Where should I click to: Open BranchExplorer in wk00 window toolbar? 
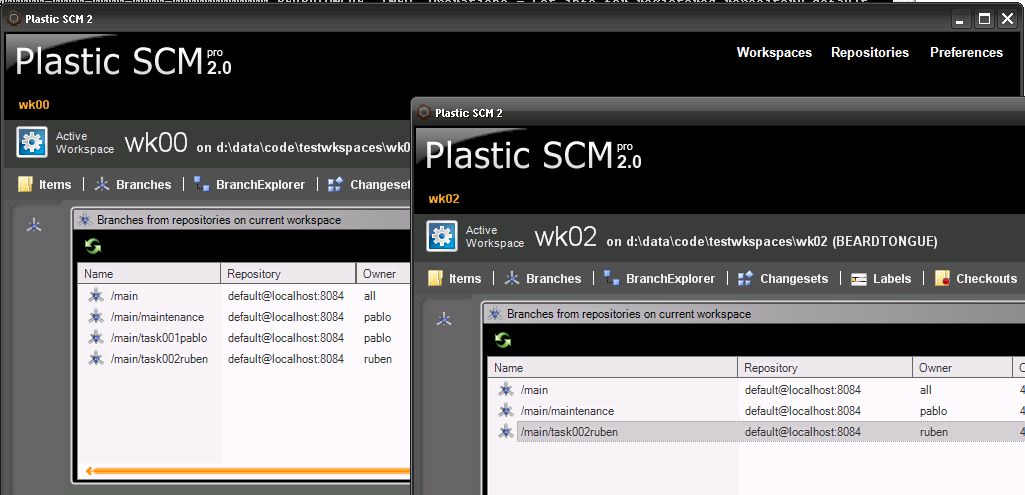[249, 184]
